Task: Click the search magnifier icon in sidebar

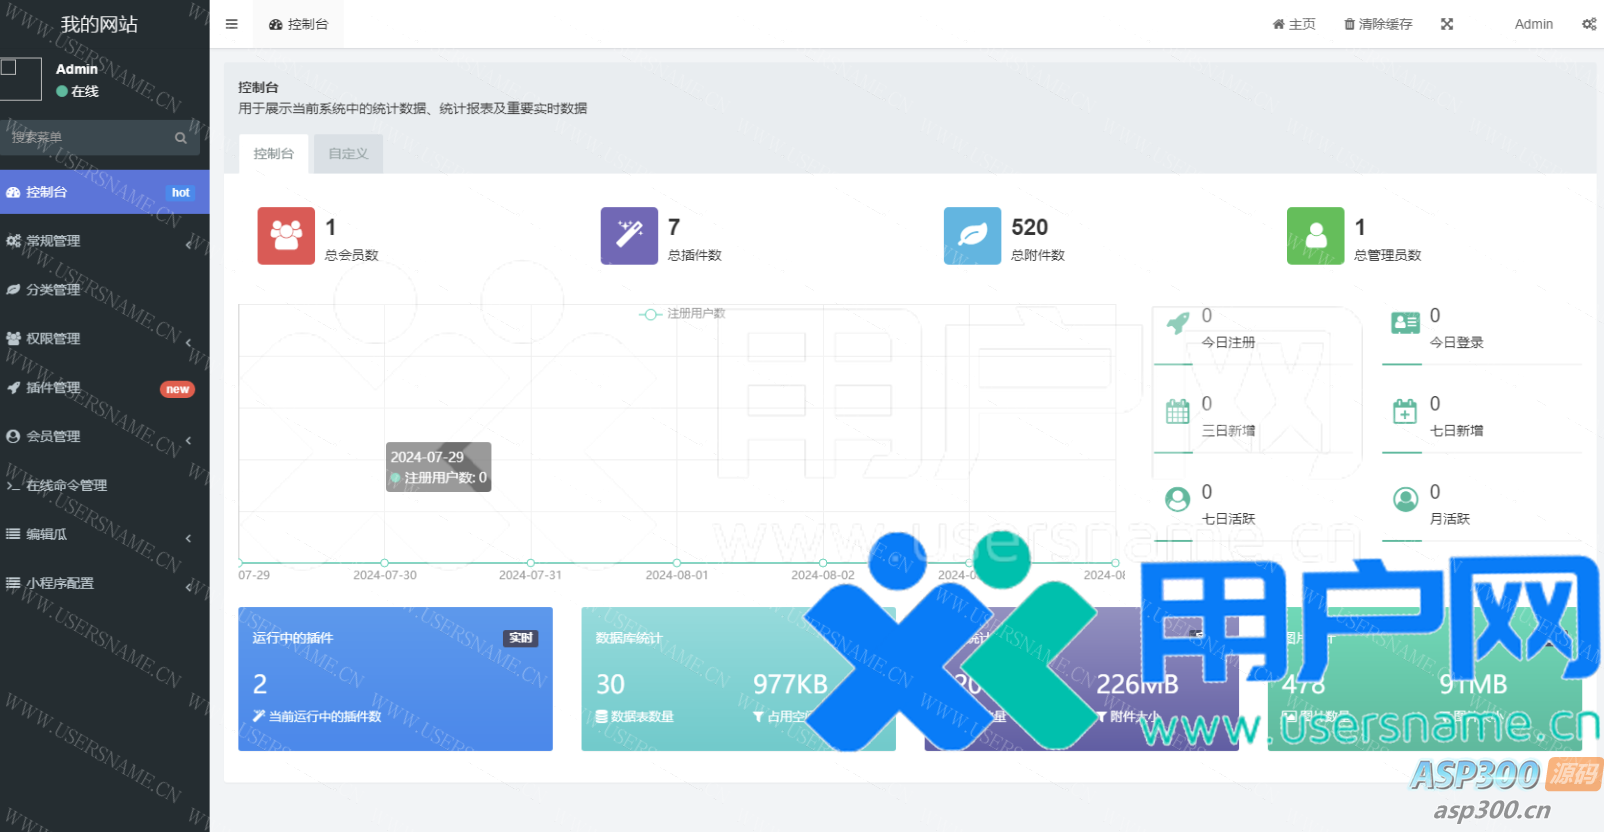Action: pos(181,138)
